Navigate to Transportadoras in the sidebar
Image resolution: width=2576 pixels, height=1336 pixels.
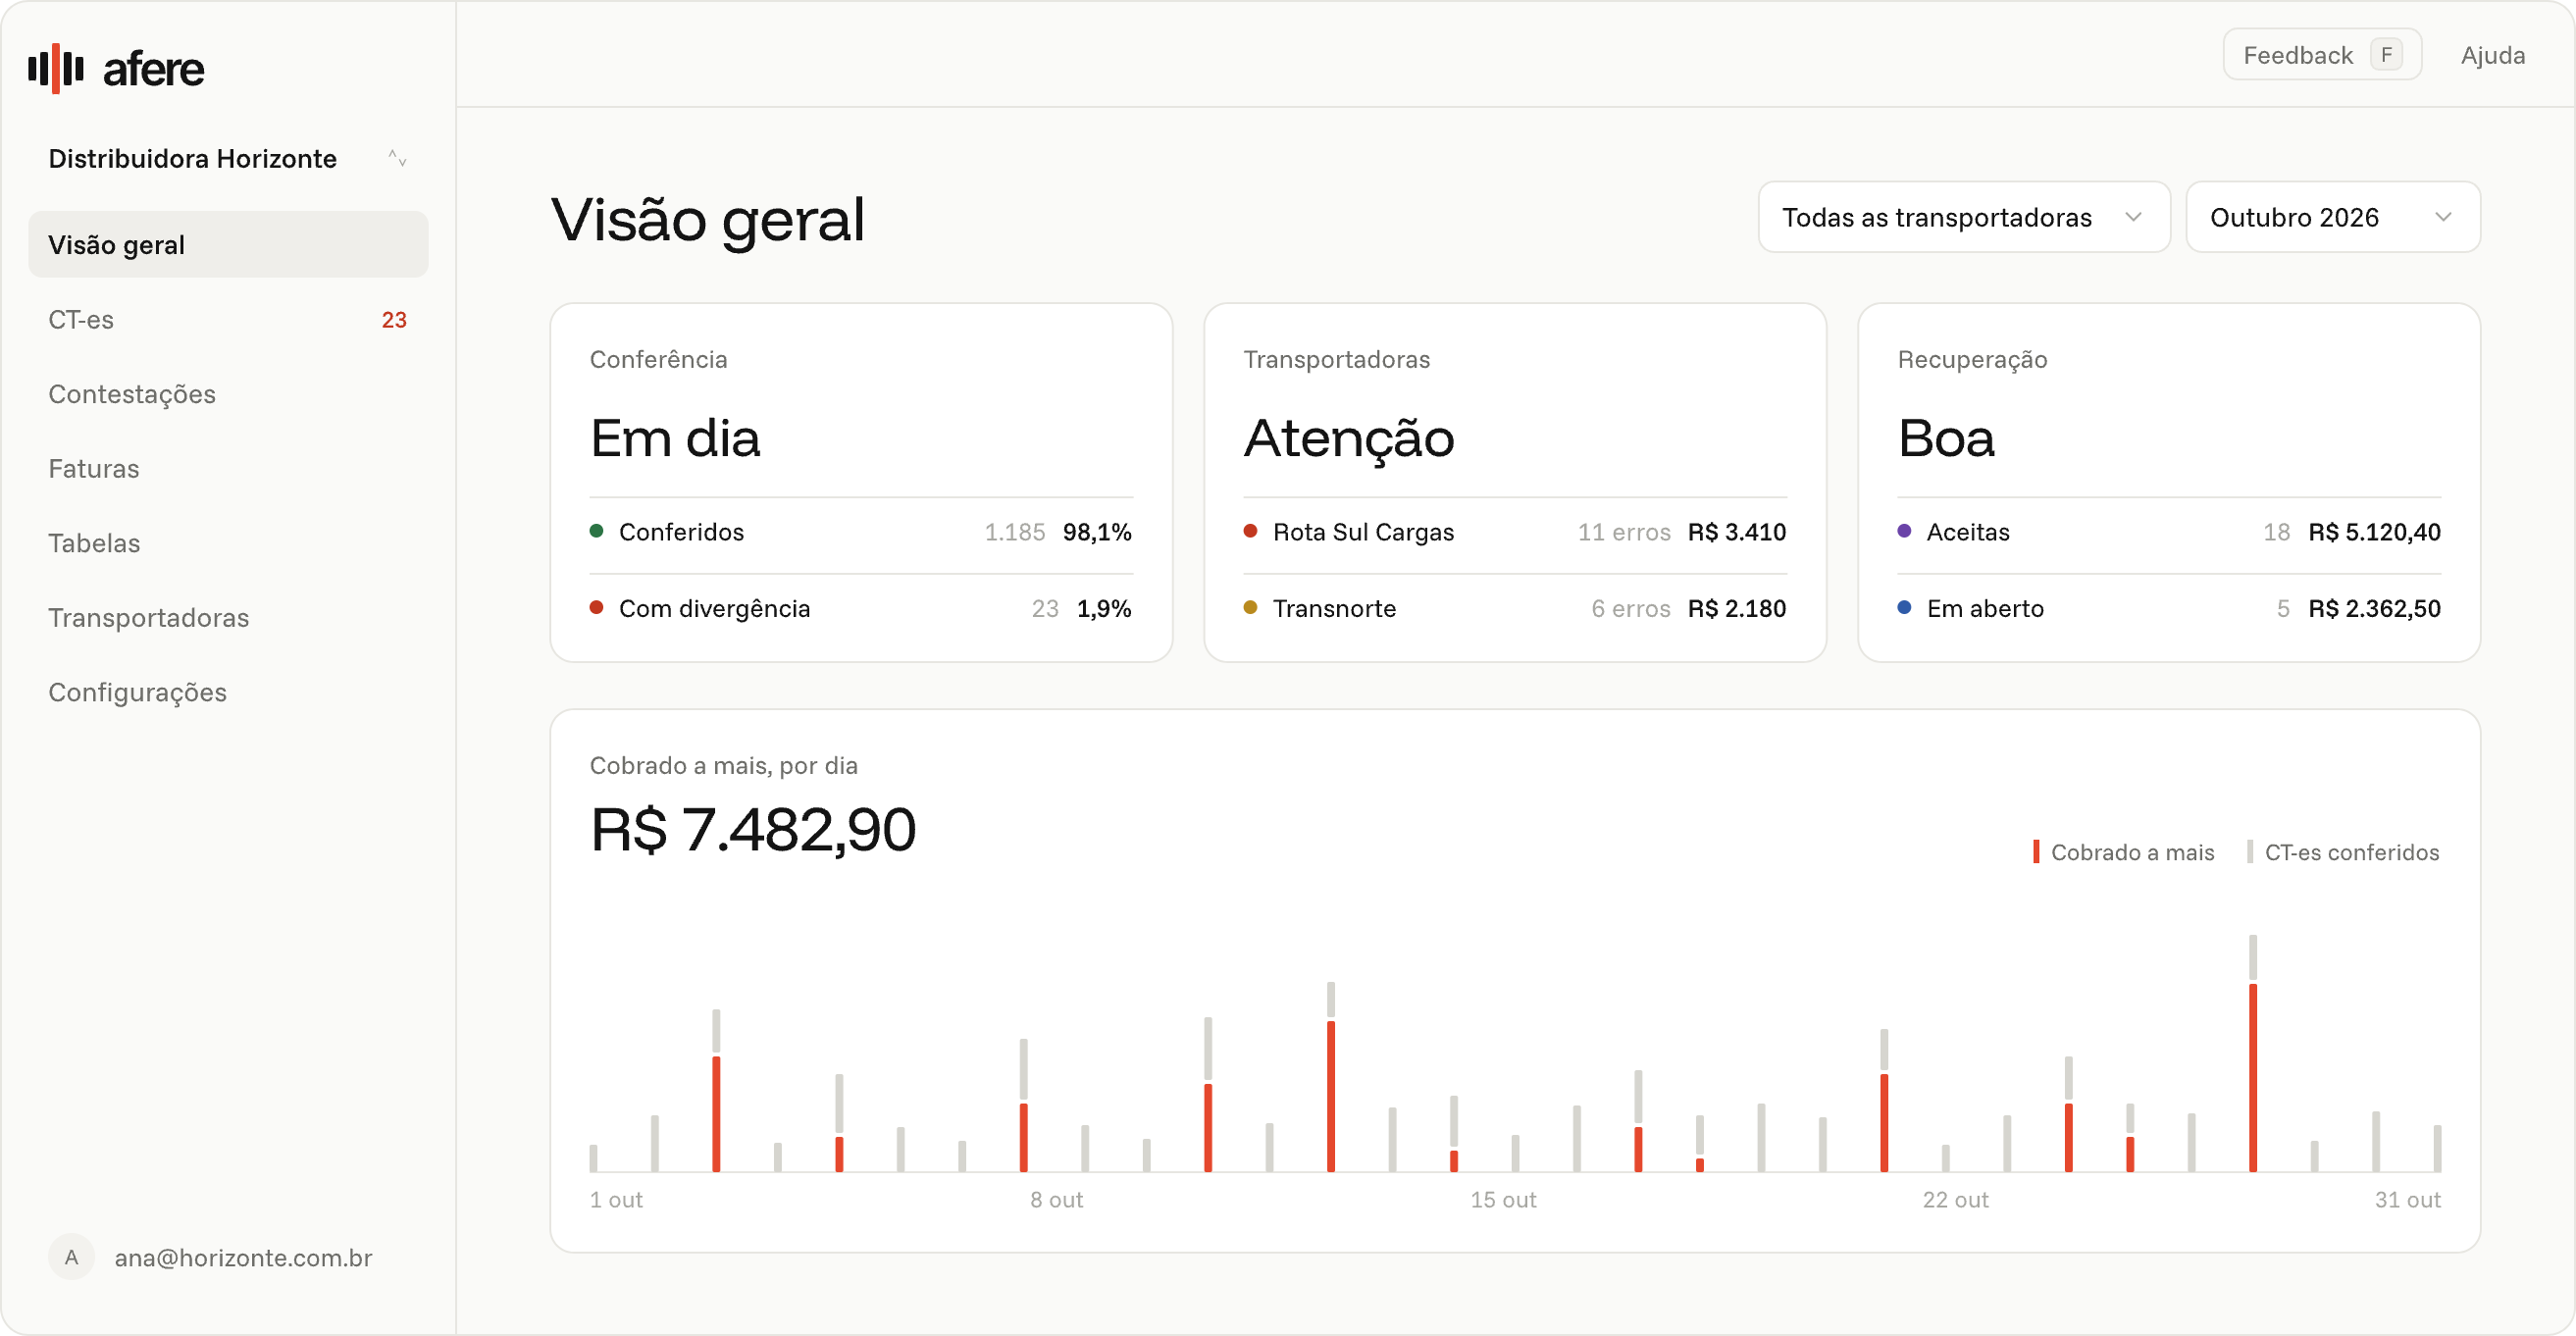tap(228, 618)
